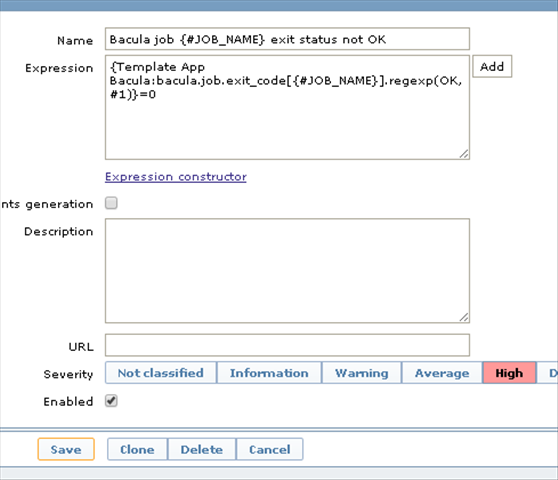Screen dimensions: 558x480
Task: Click the Add expression button
Action: 492,66
